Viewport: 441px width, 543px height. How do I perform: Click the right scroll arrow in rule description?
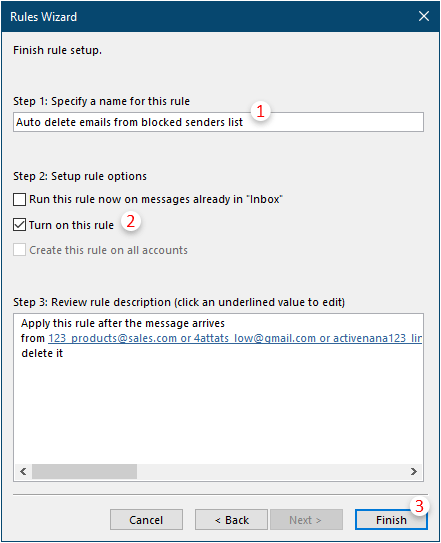pos(413,471)
